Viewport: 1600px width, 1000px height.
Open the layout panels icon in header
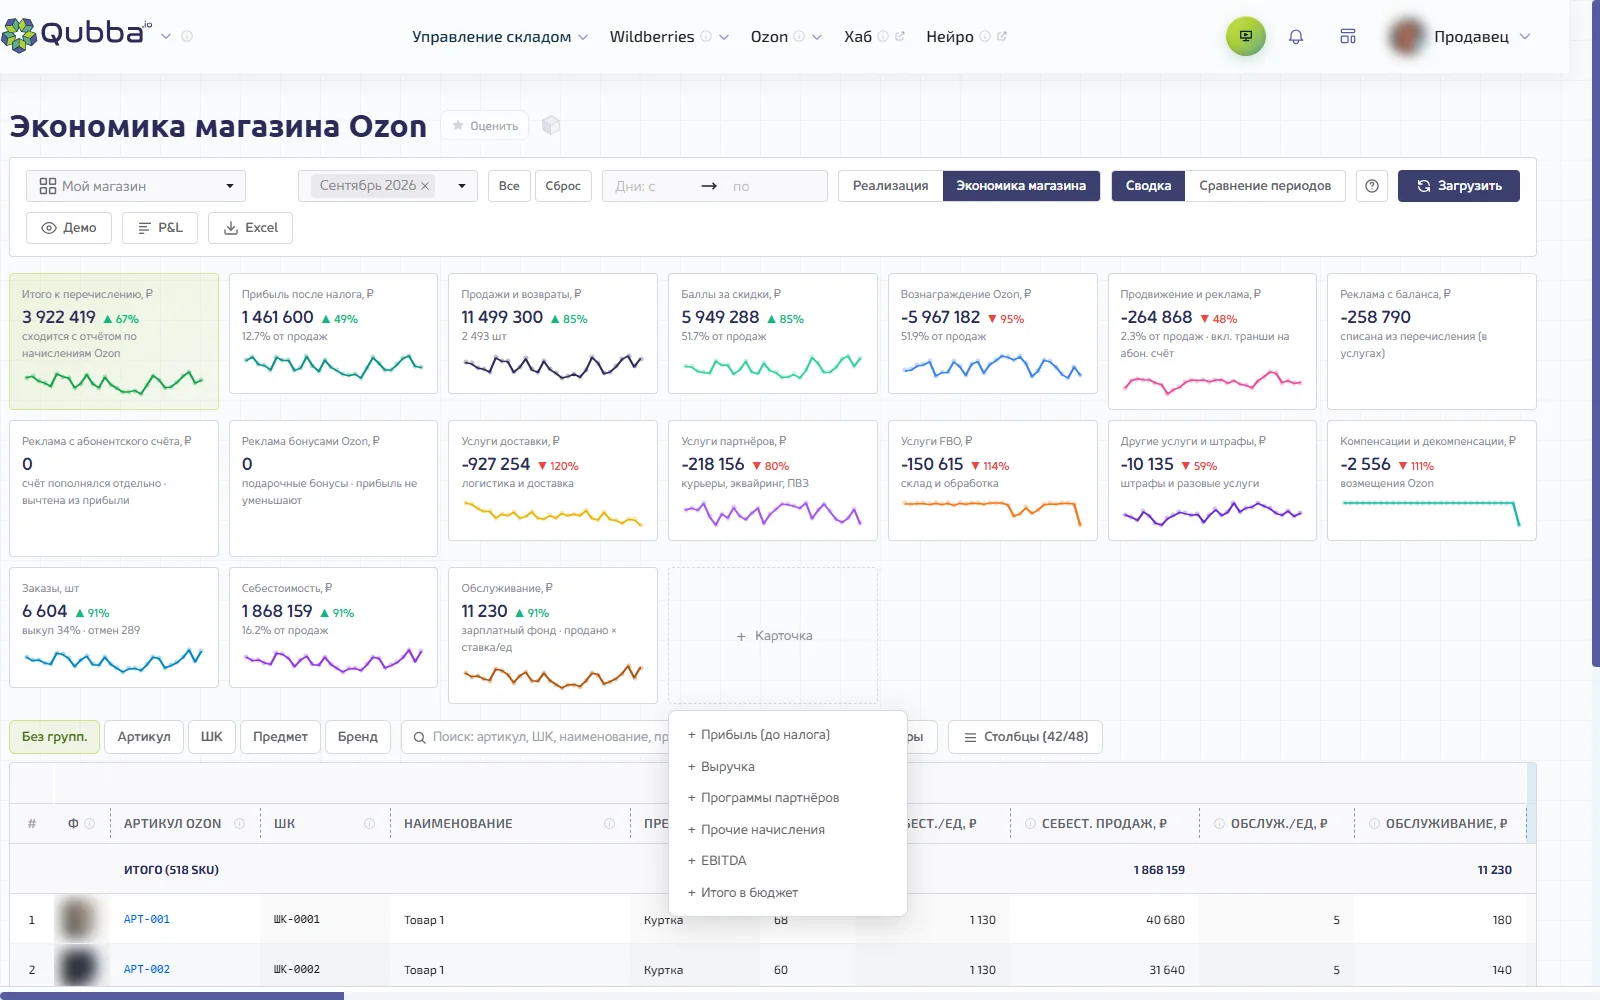click(x=1348, y=37)
